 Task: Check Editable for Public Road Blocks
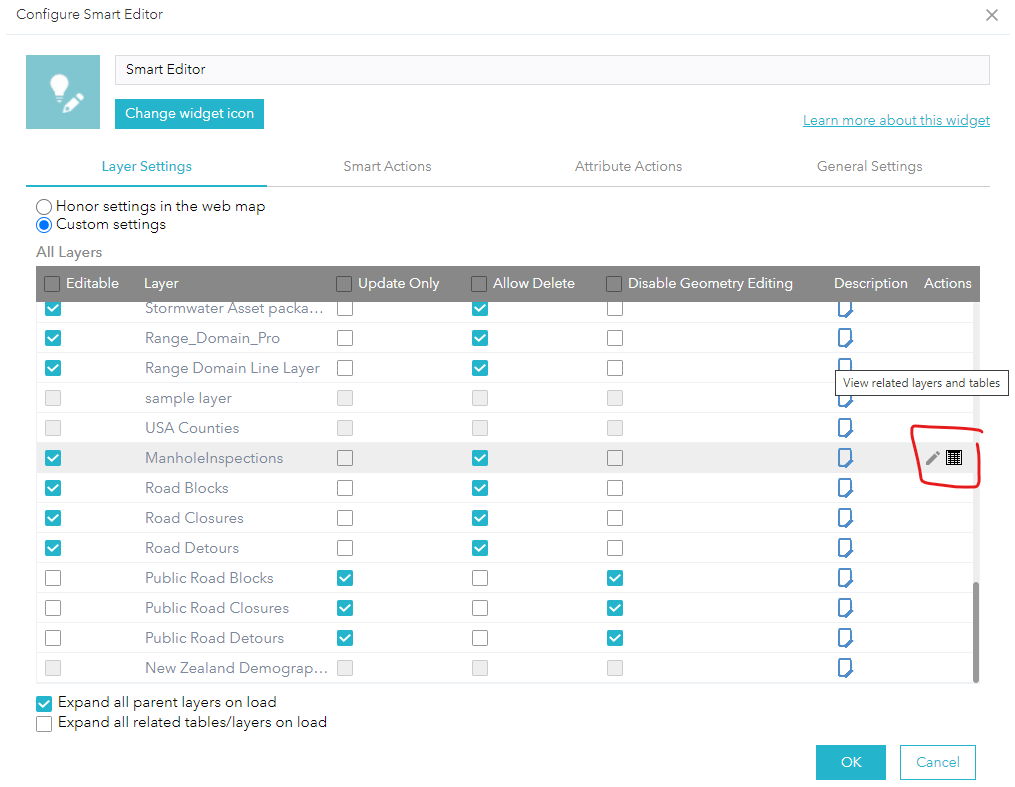(53, 578)
